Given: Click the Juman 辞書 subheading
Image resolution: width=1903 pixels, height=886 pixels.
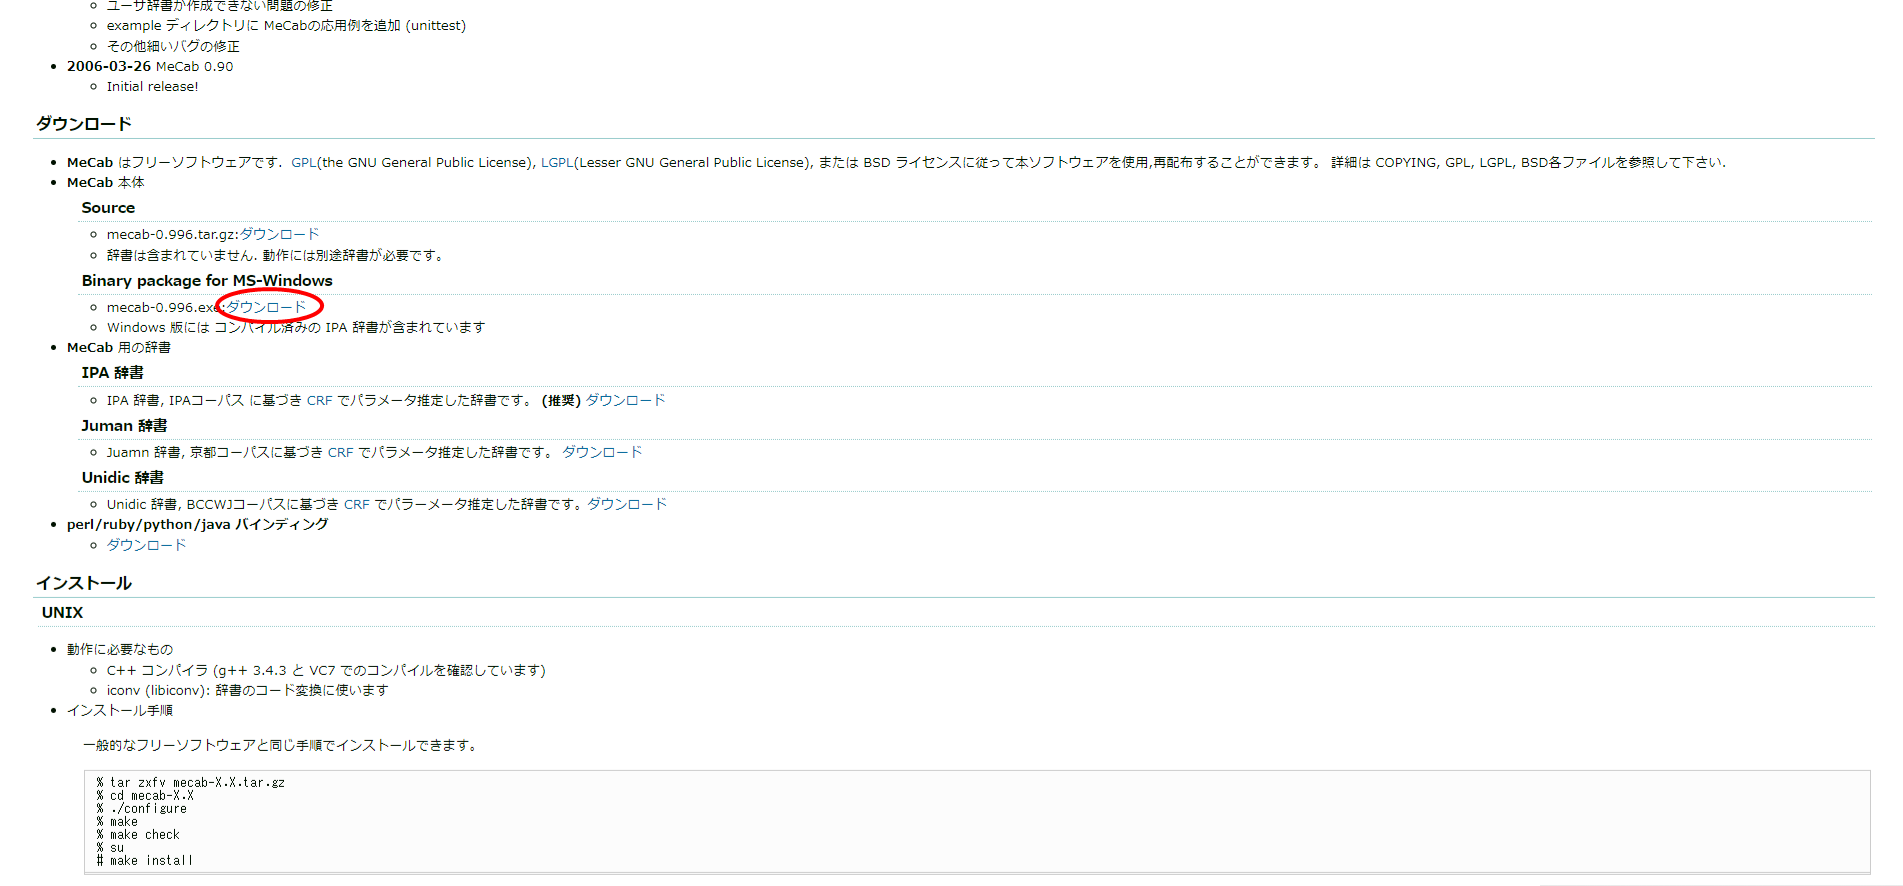Looking at the screenshot, I should 124,426.
